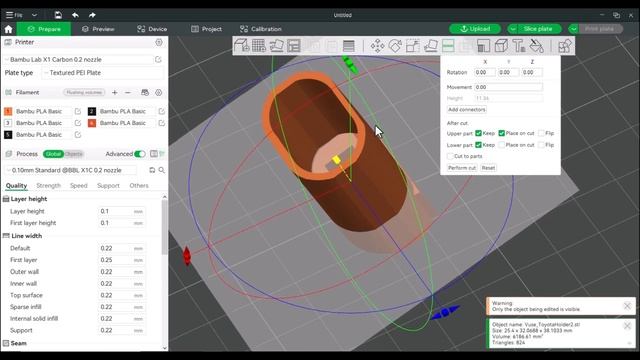640x360 pixels.
Task: Select the Seam painting cube icon
Action: [x=501, y=46]
